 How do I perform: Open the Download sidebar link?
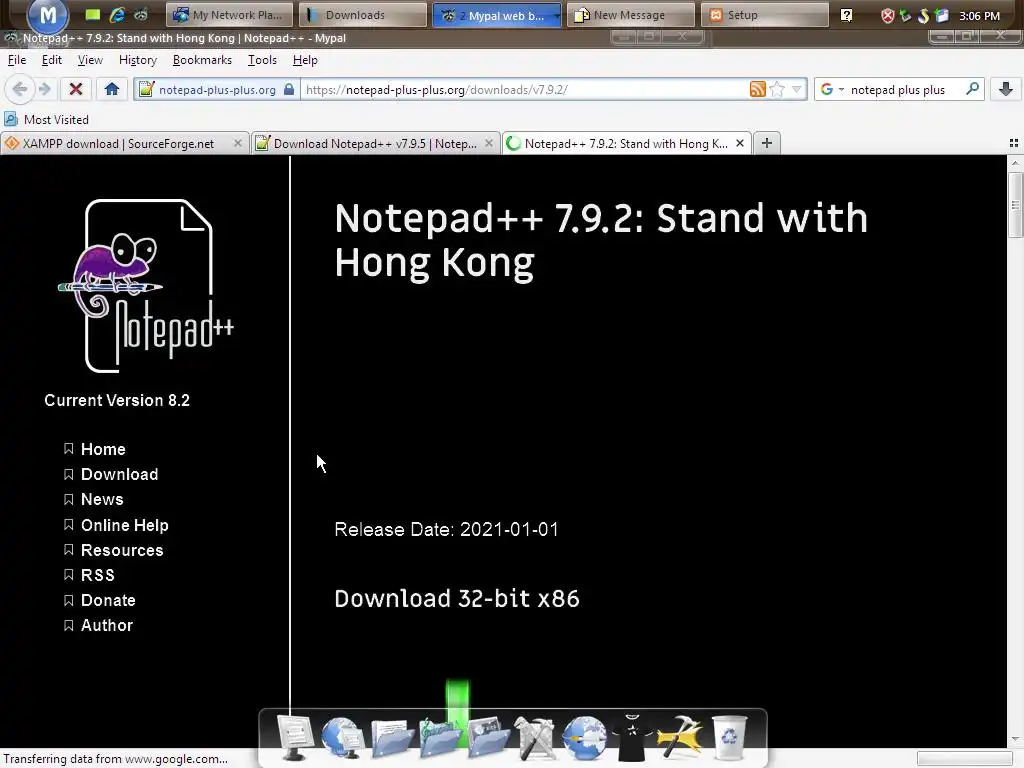[120, 474]
